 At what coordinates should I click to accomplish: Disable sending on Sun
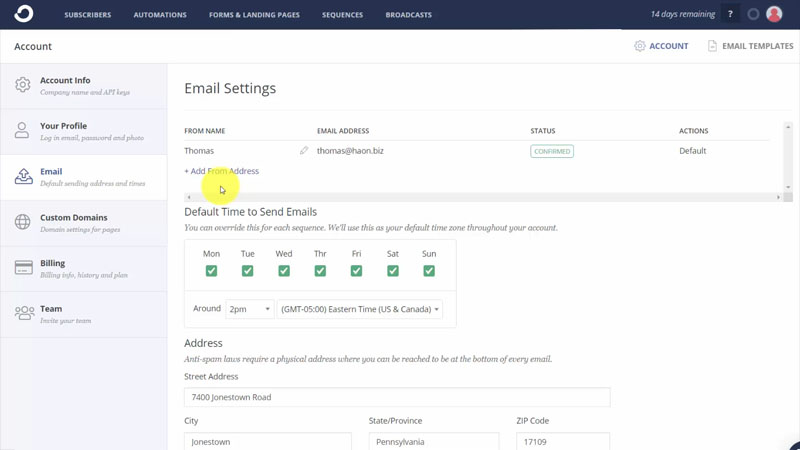pyautogui.click(x=429, y=271)
